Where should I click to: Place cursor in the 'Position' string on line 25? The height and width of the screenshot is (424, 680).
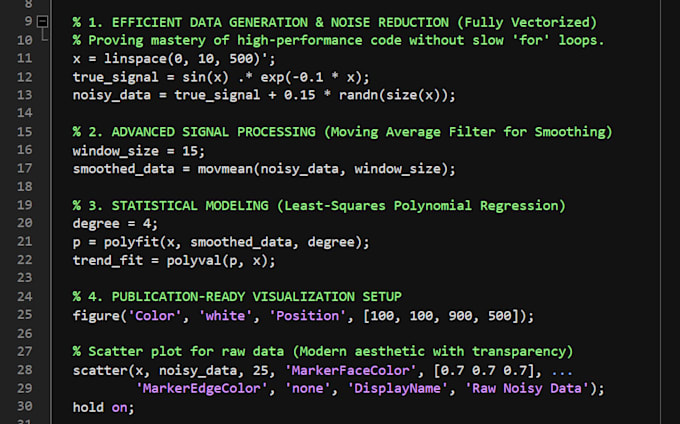pos(307,316)
